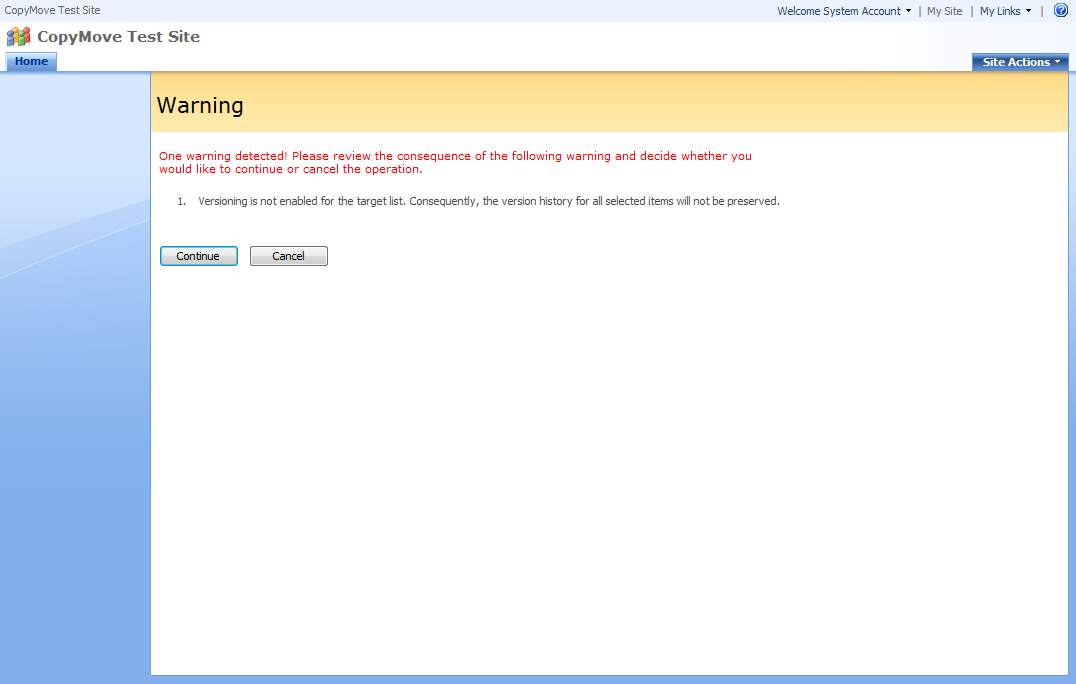Click the empty blue left sidebar panel
This screenshot has height=684, width=1076.
click(x=75, y=400)
